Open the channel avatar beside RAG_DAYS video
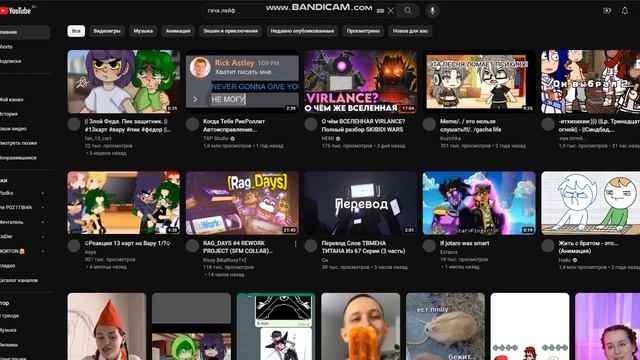The height and width of the screenshot is (360, 640). 192,246
